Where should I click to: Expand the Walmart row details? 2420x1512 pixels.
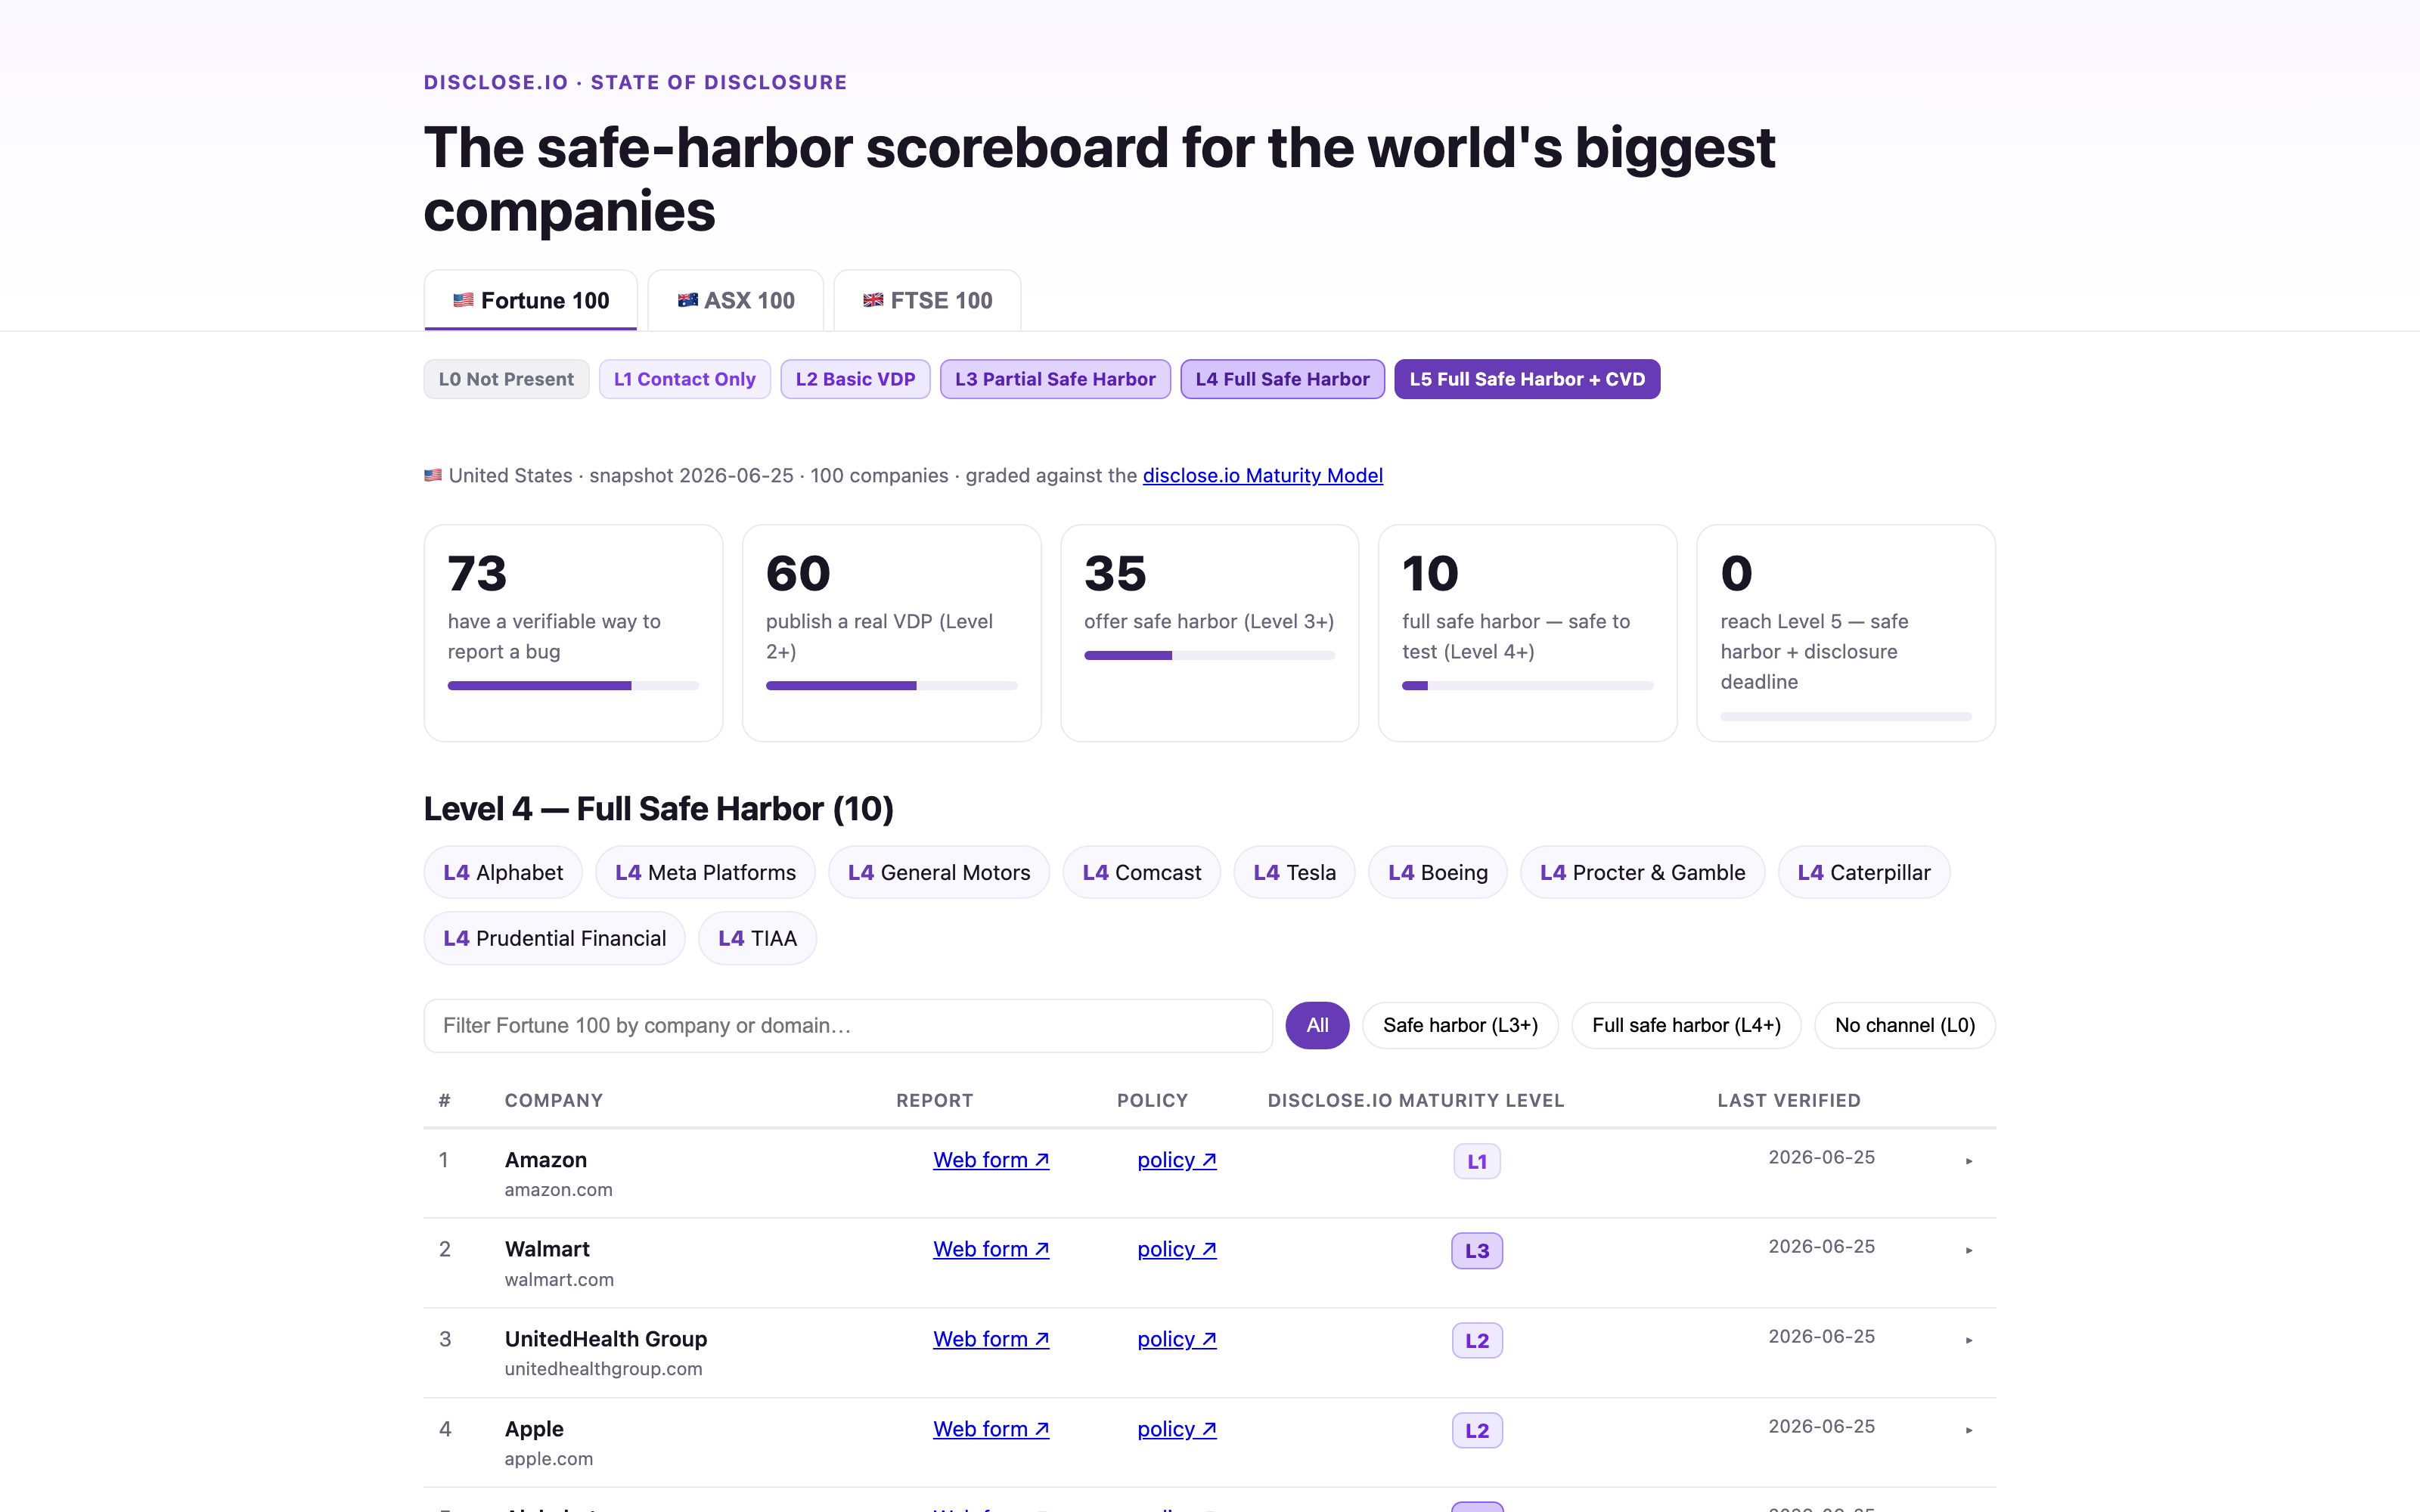pos(1969,1250)
